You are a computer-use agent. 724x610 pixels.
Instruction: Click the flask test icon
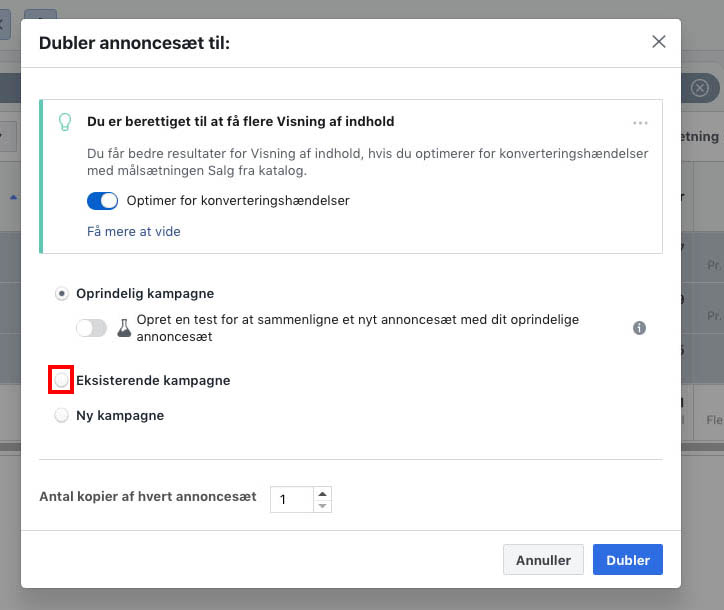coord(125,328)
